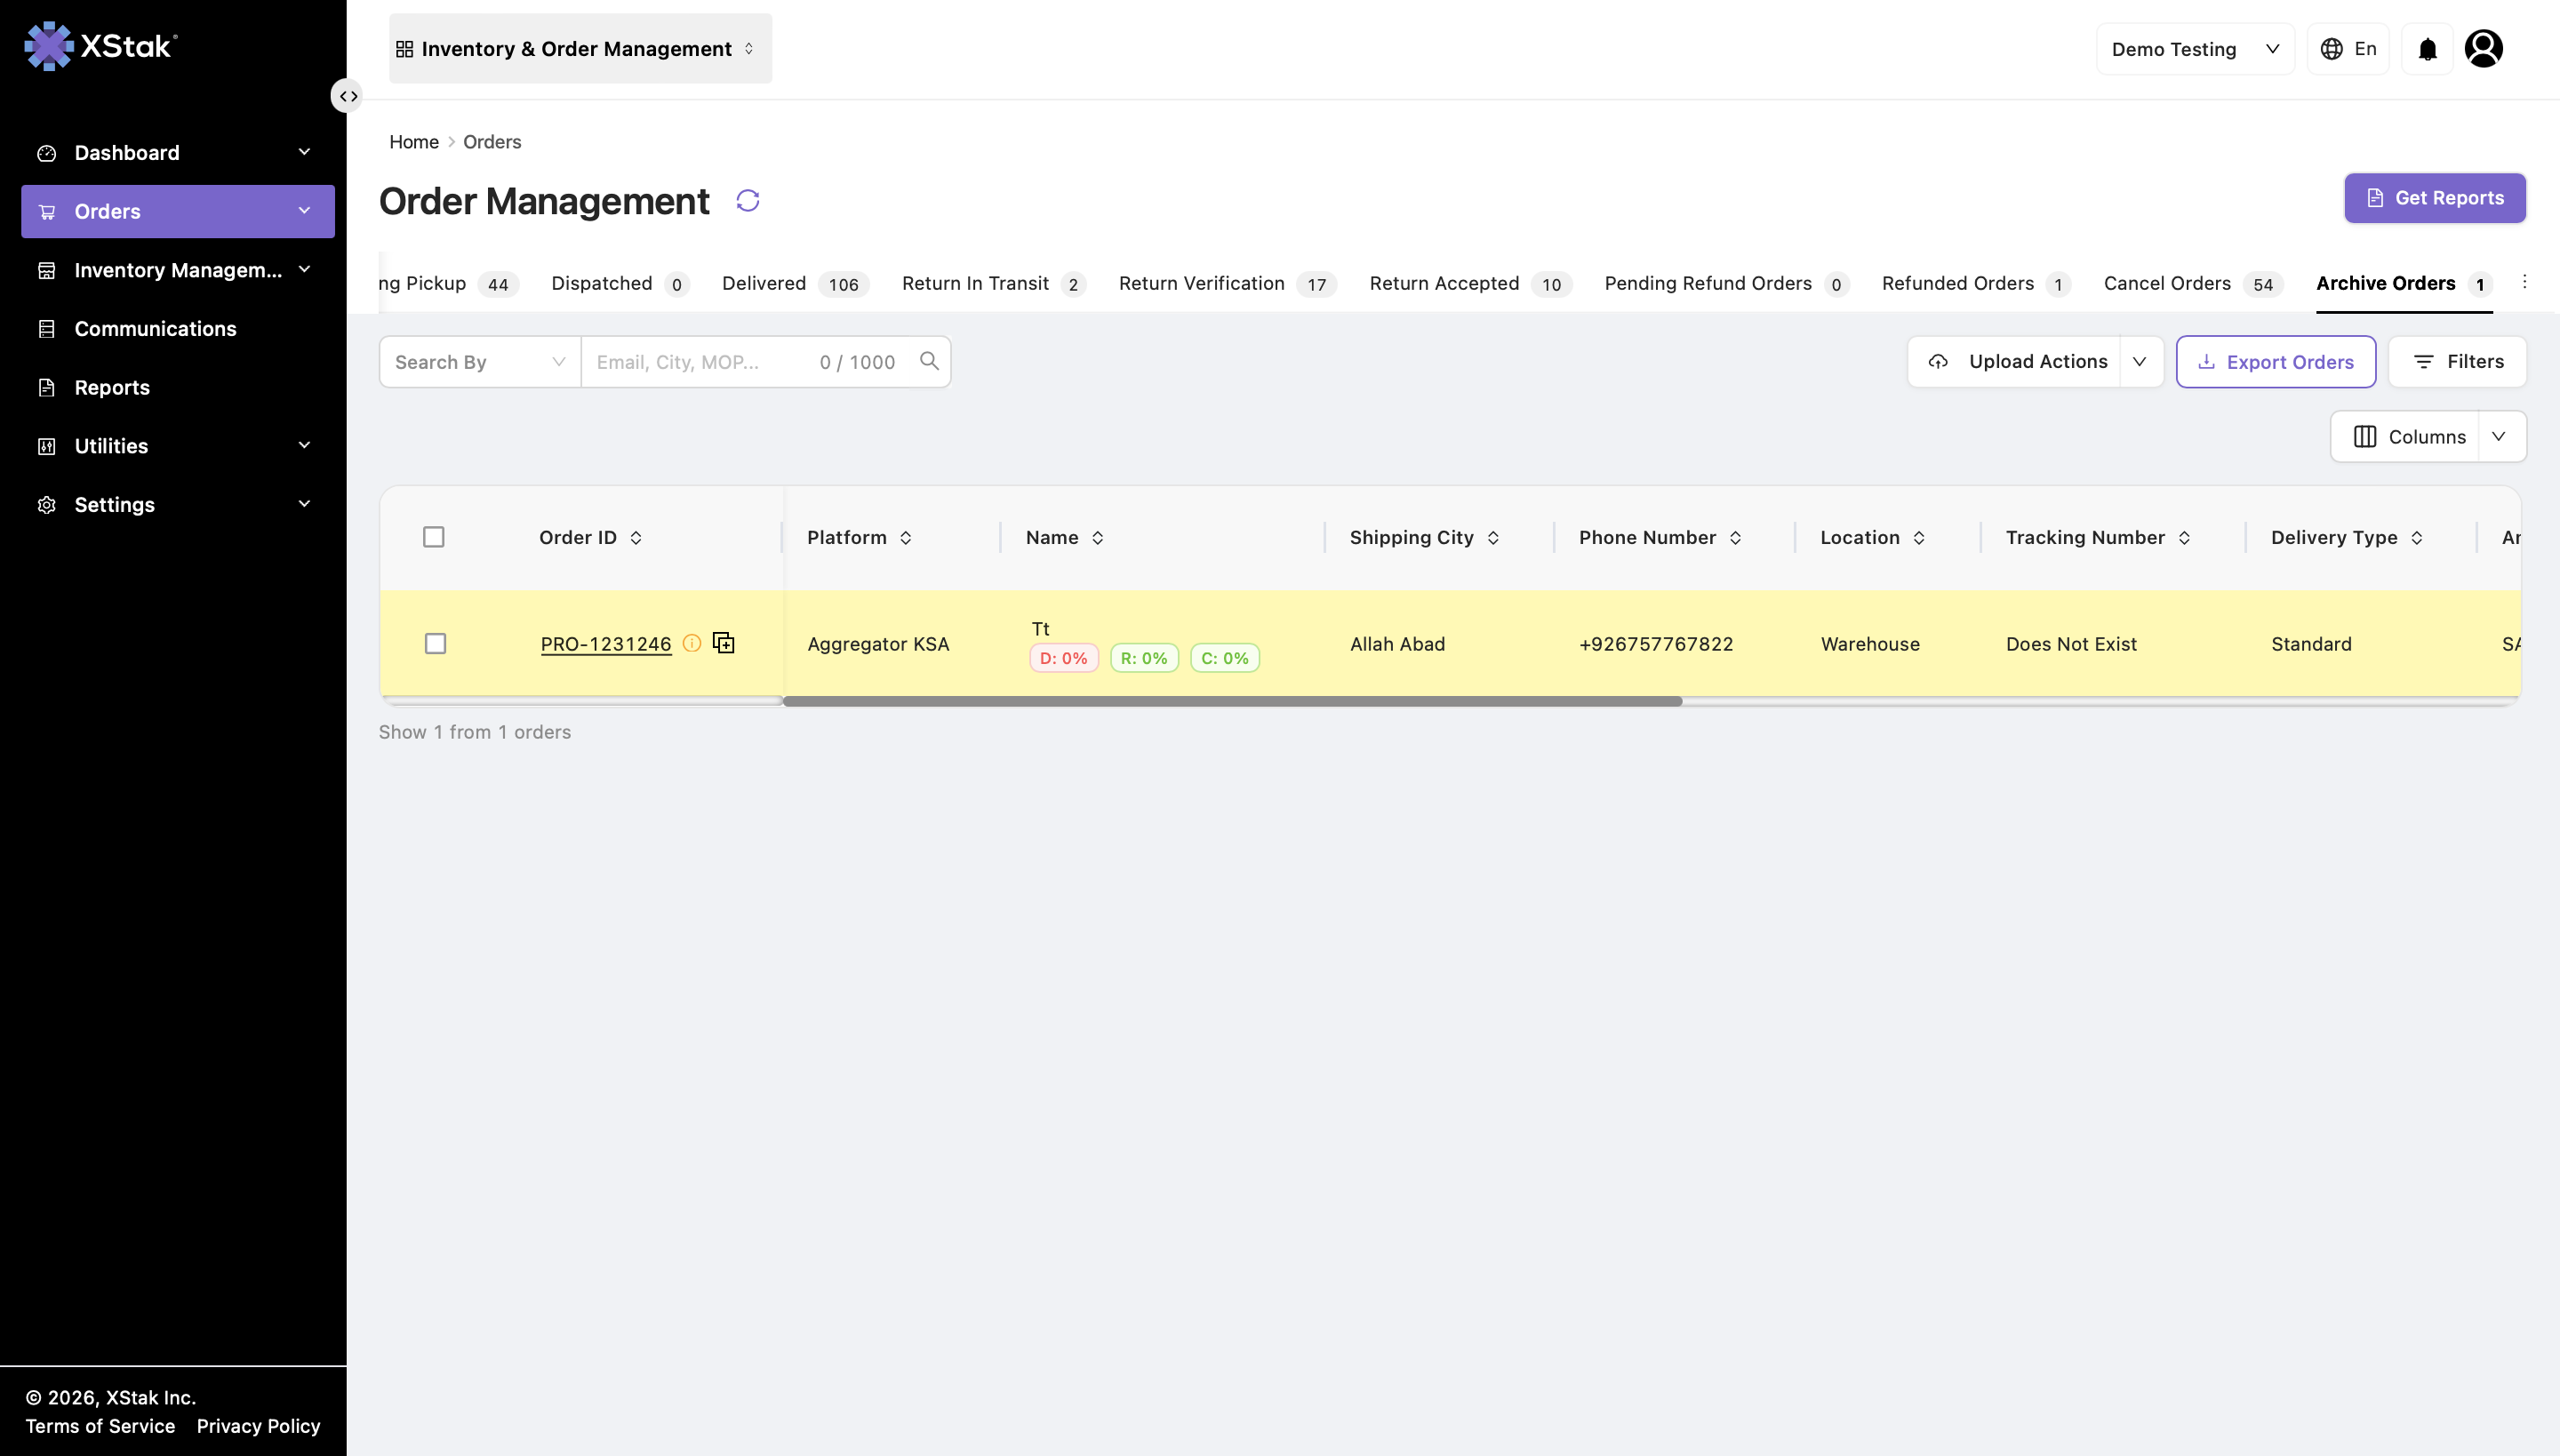
Task: Switch to the Return Accepted tab
Action: click(x=1470, y=283)
